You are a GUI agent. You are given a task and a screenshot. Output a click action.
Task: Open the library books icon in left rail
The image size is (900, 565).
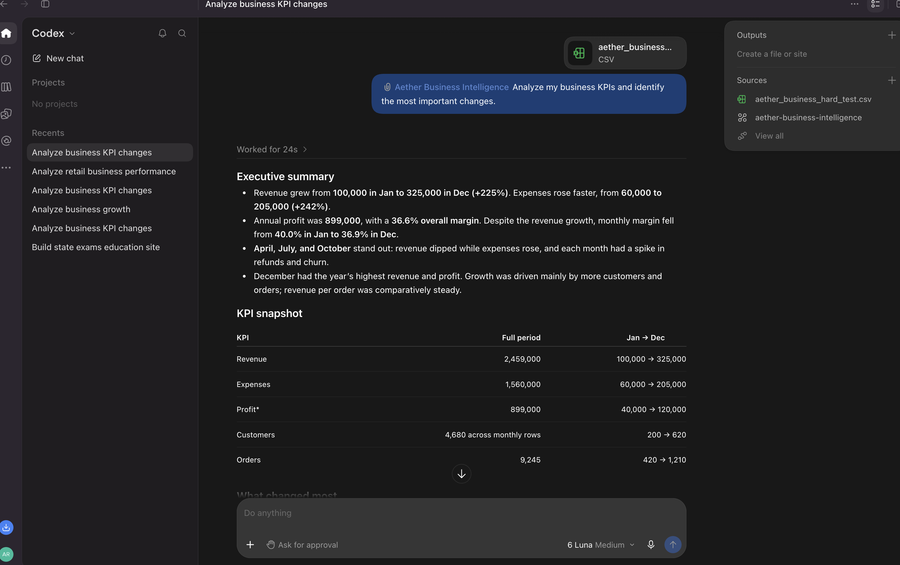6,87
